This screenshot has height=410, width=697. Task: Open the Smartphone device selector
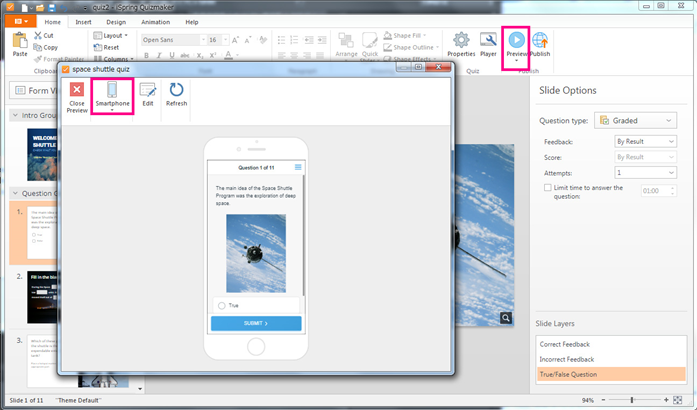112,96
